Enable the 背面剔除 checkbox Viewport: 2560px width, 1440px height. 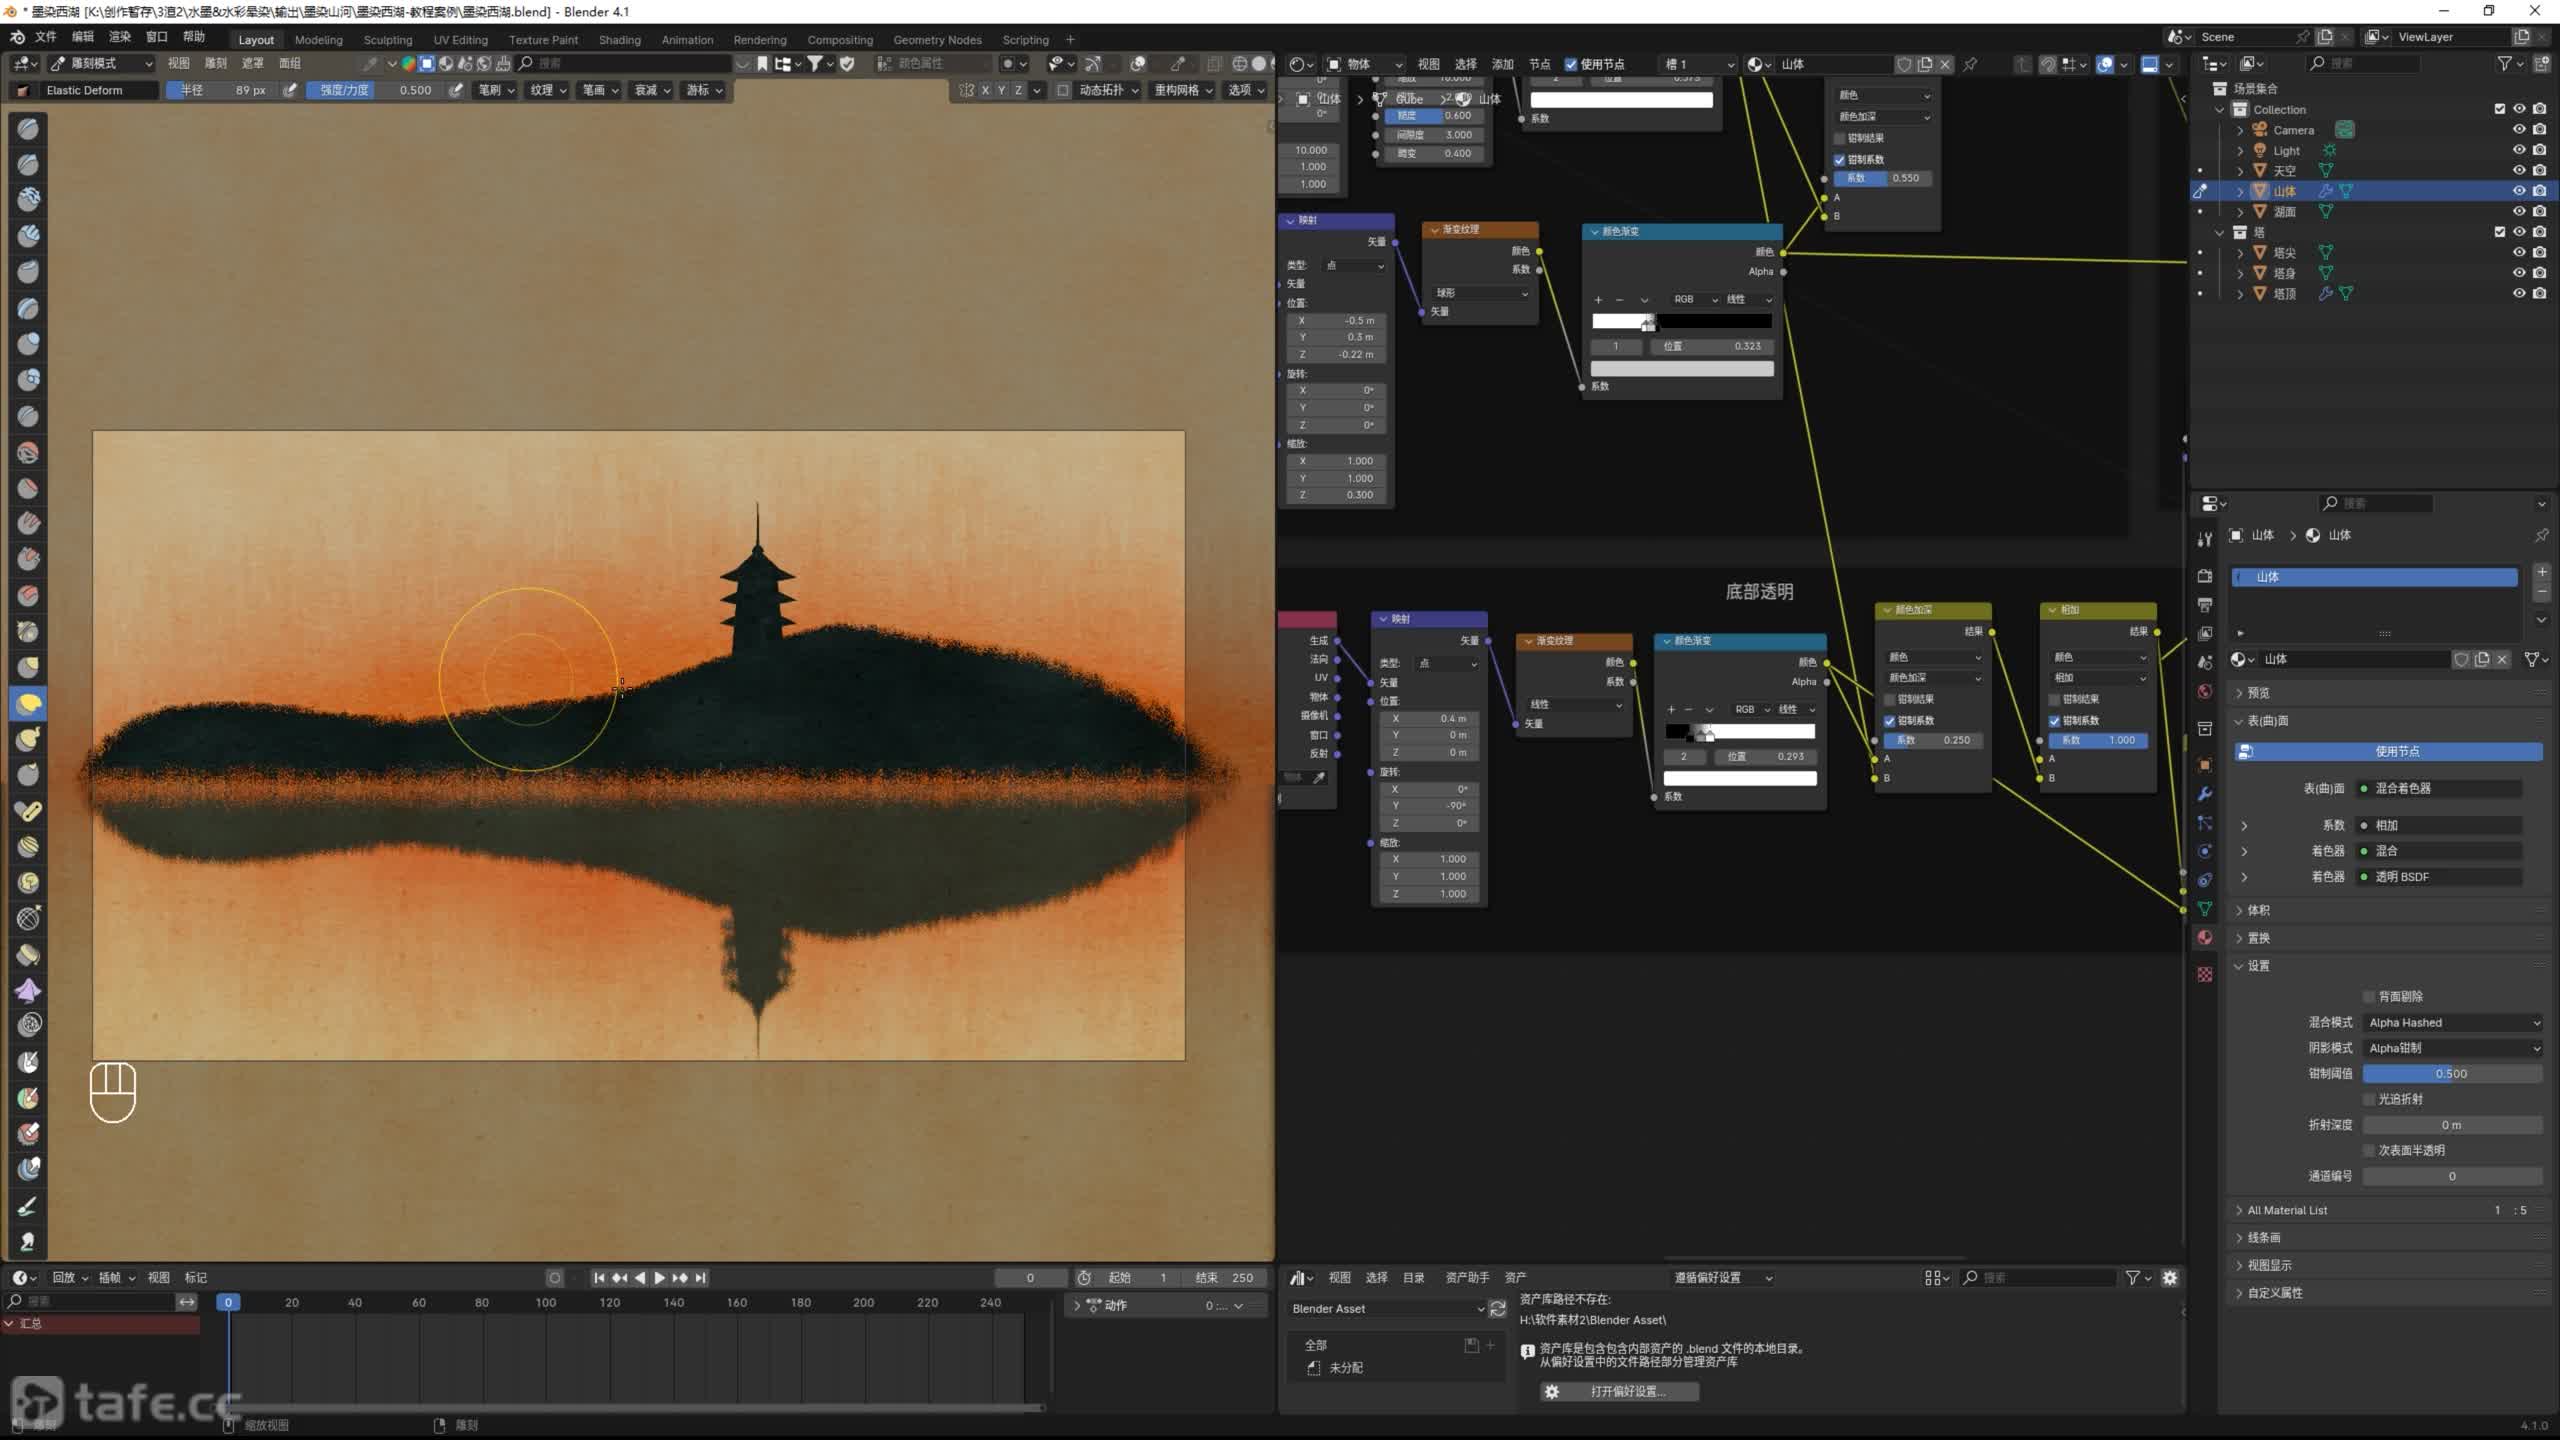[2369, 997]
